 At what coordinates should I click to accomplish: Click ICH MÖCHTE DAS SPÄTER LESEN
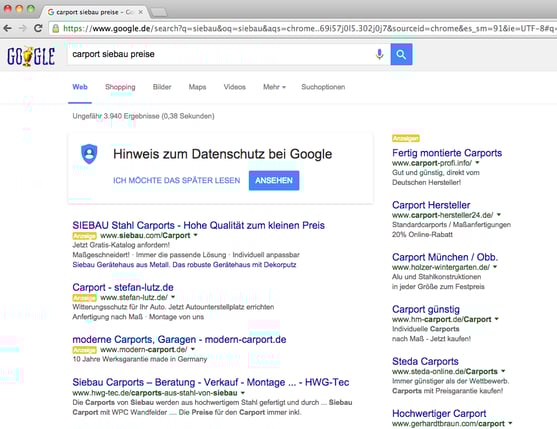click(177, 180)
